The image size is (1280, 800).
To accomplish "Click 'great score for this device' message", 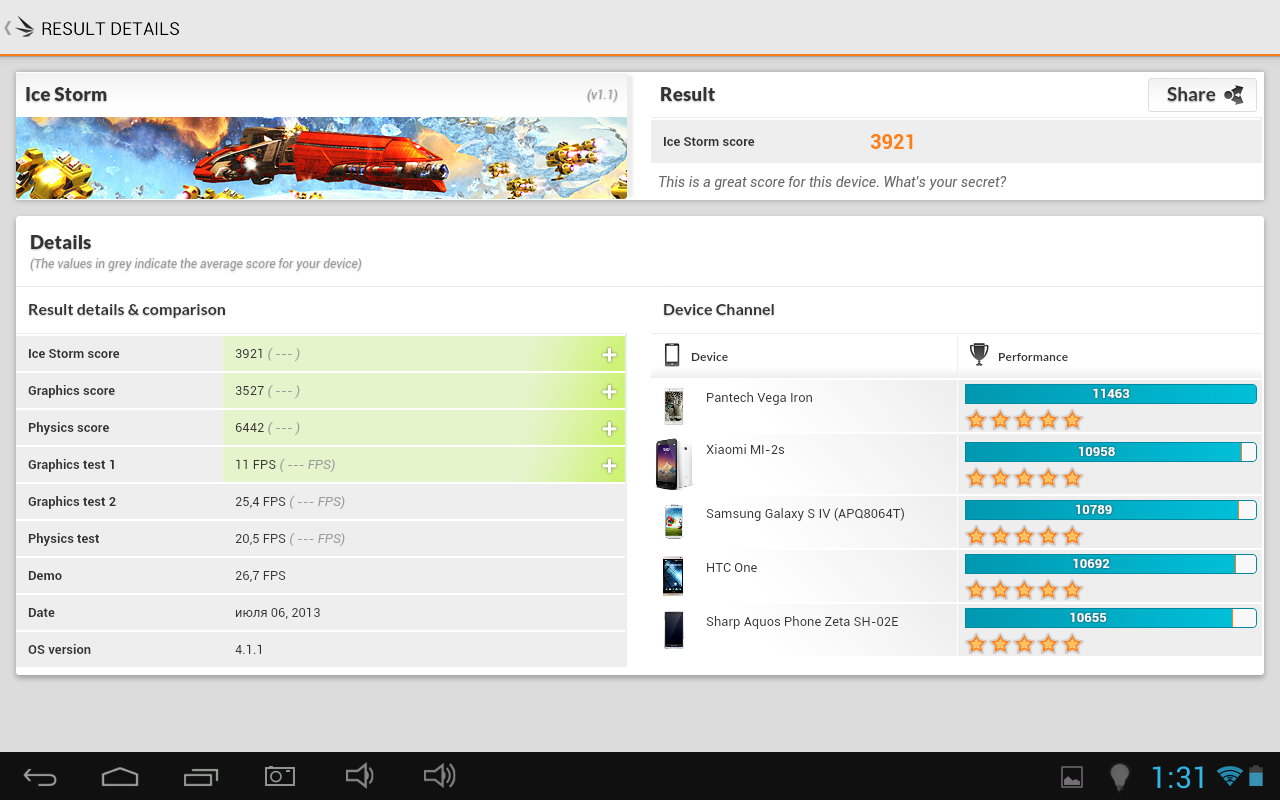I will (x=832, y=182).
